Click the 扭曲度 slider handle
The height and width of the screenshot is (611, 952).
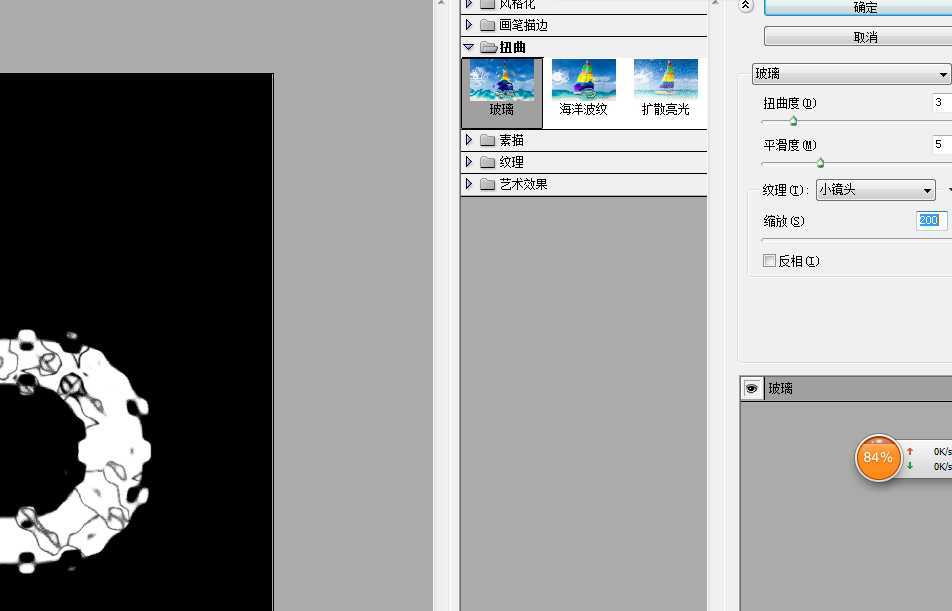click(x=793, y=121)
